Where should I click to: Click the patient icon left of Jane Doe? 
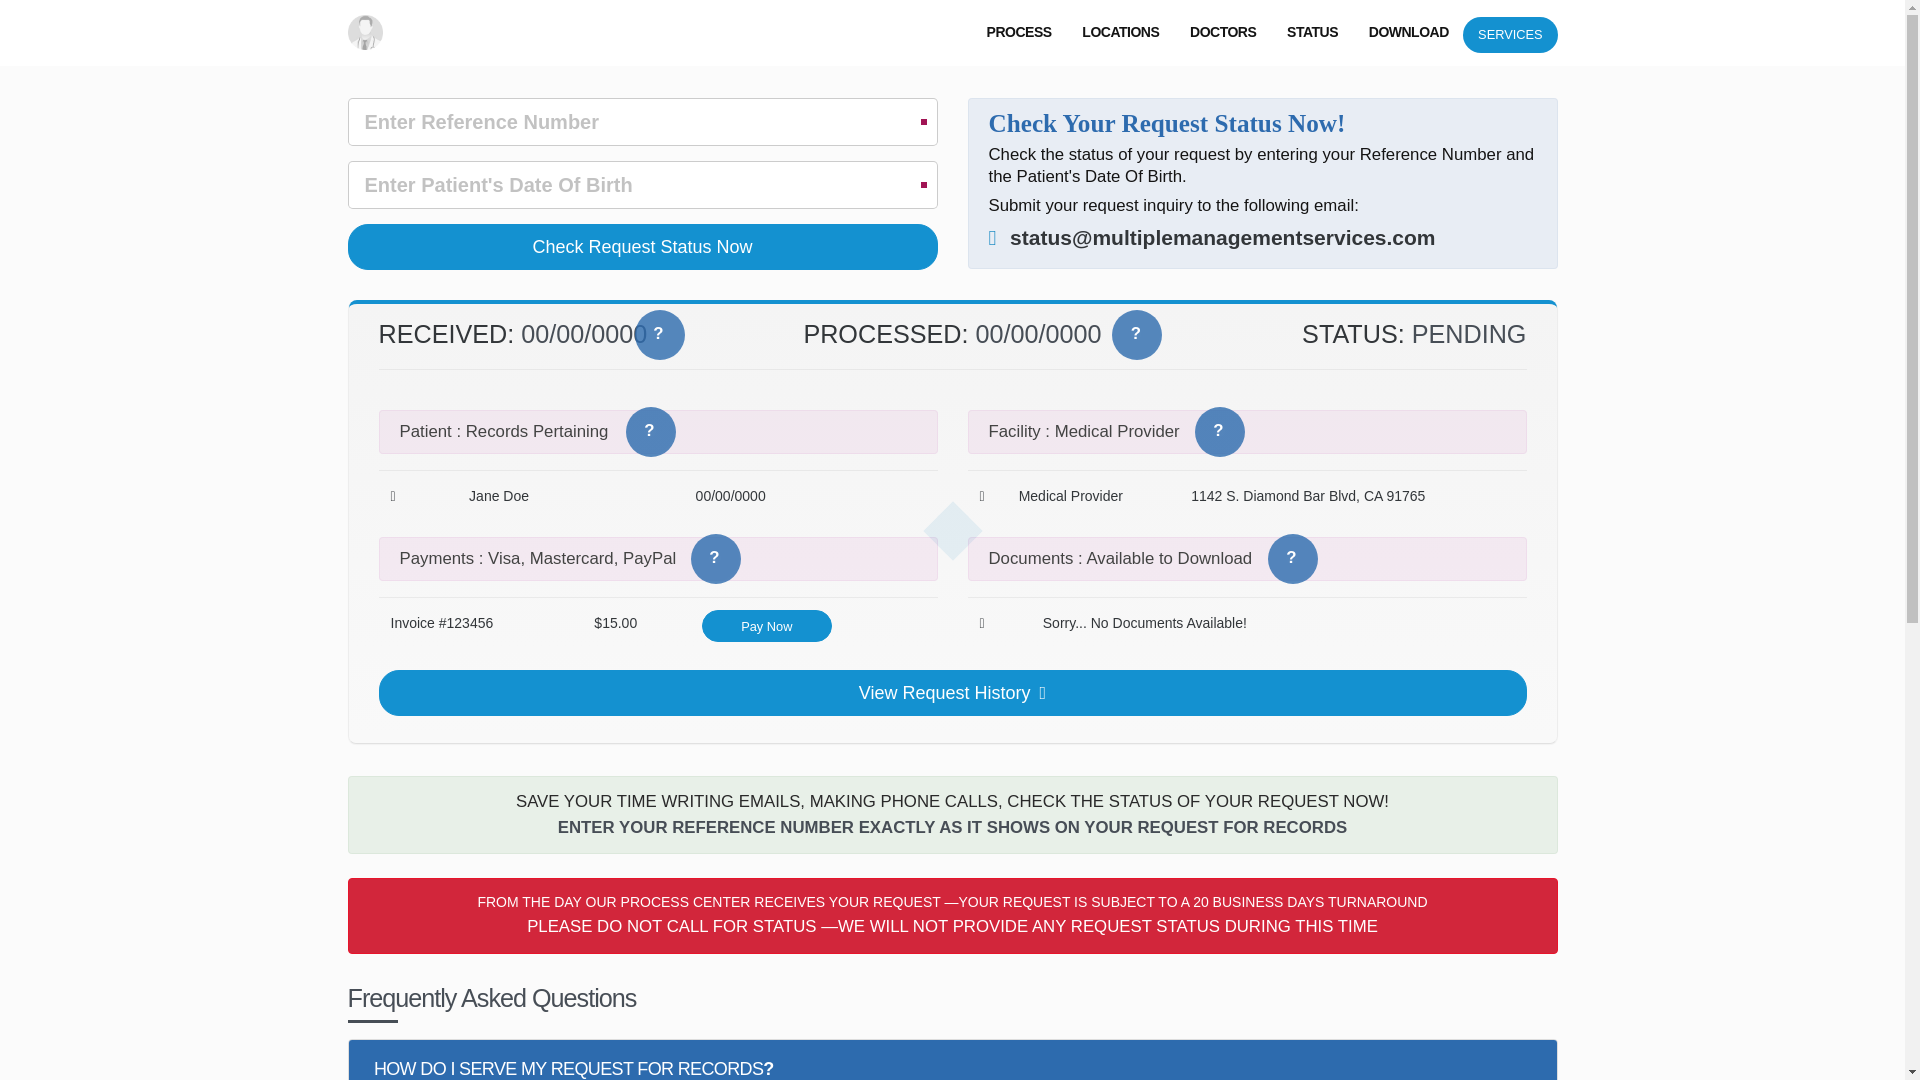(x=393, y=496)
